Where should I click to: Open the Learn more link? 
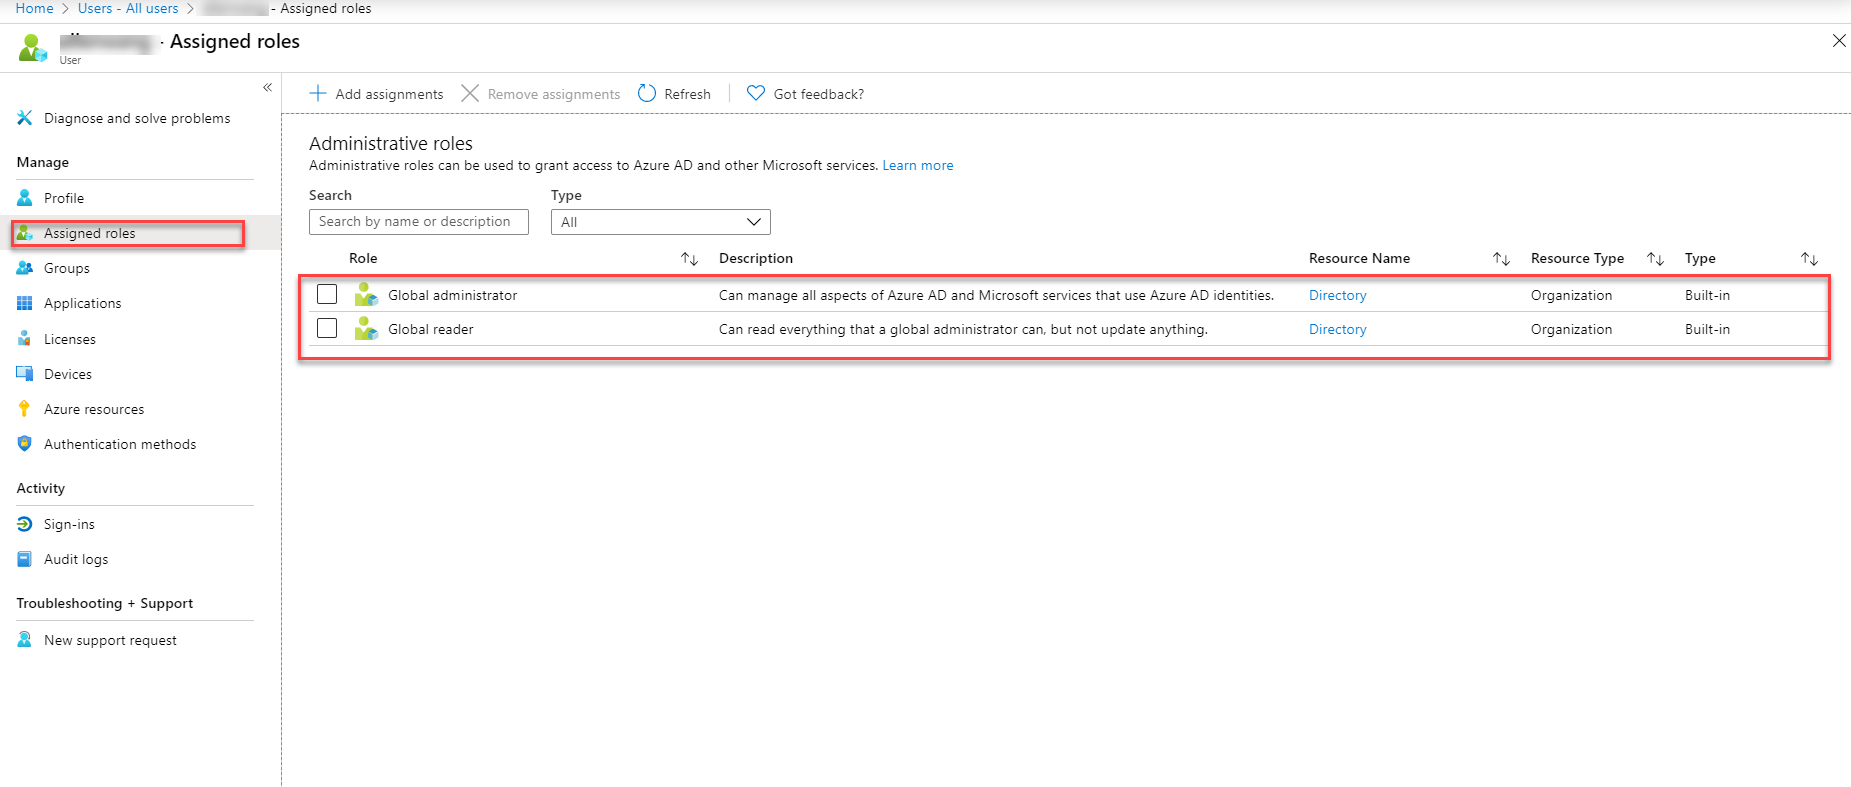[x=917, y=166]
